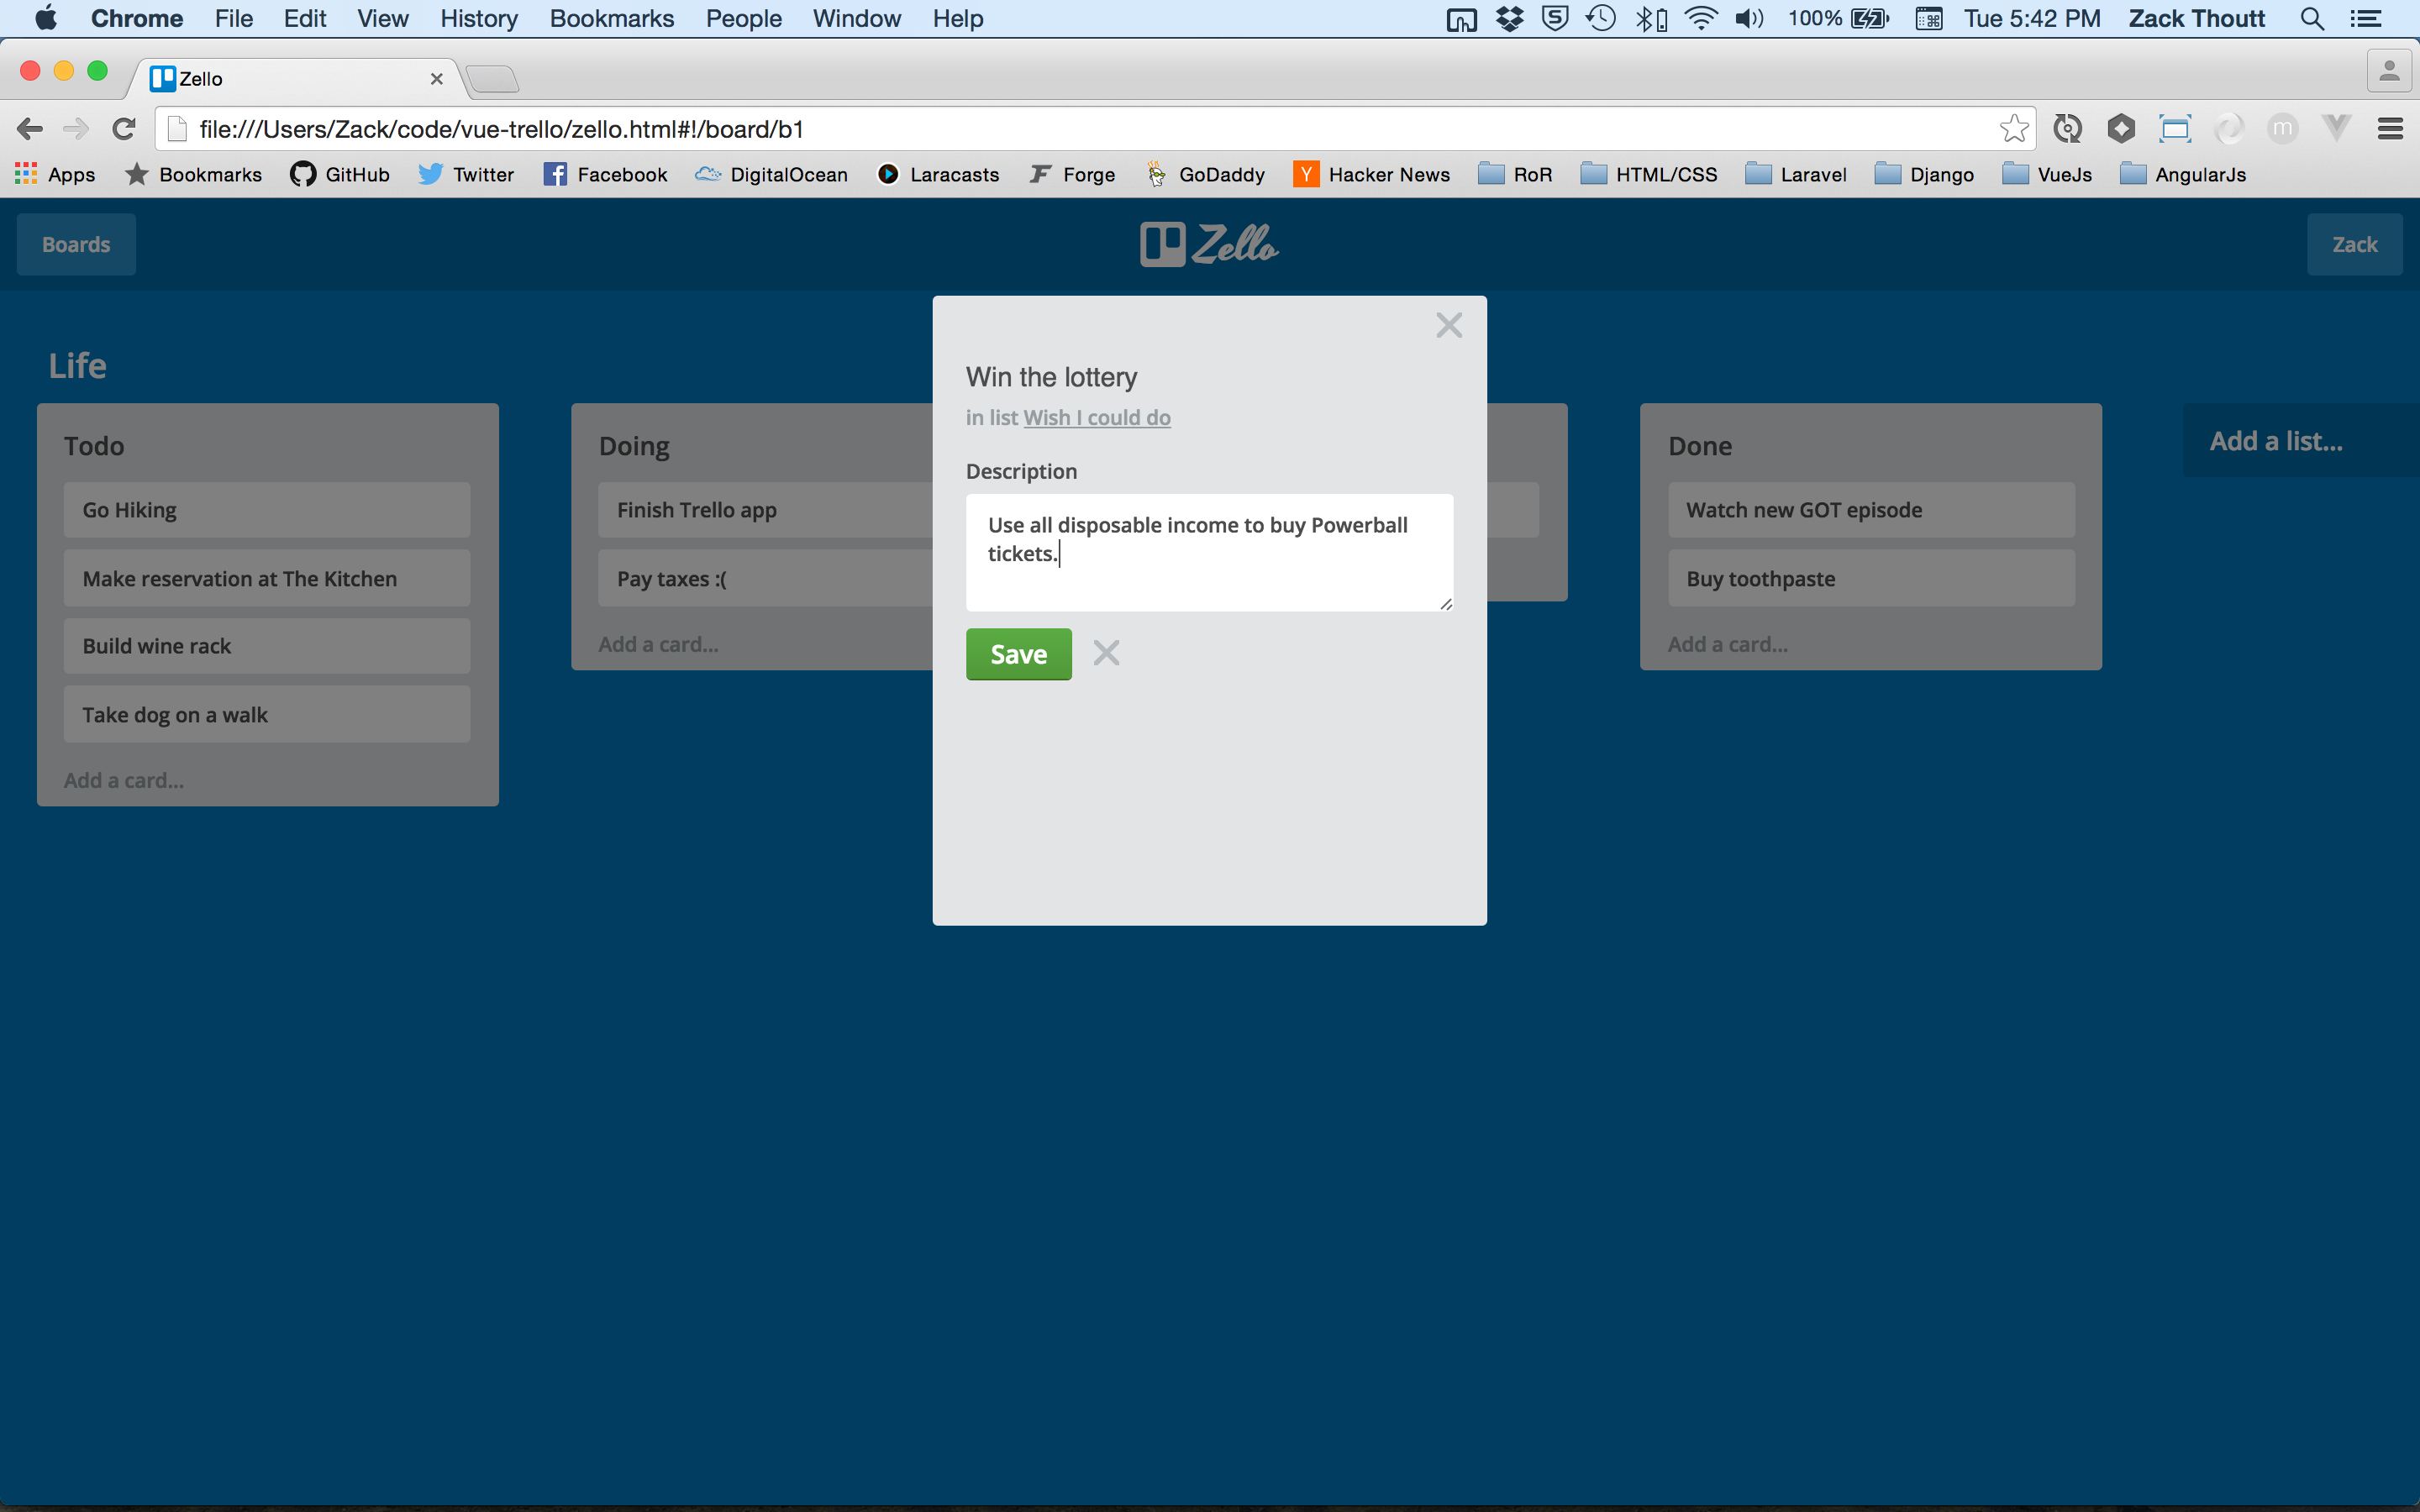Click Add a list

pyautogui.click(x=2276, y=441)
